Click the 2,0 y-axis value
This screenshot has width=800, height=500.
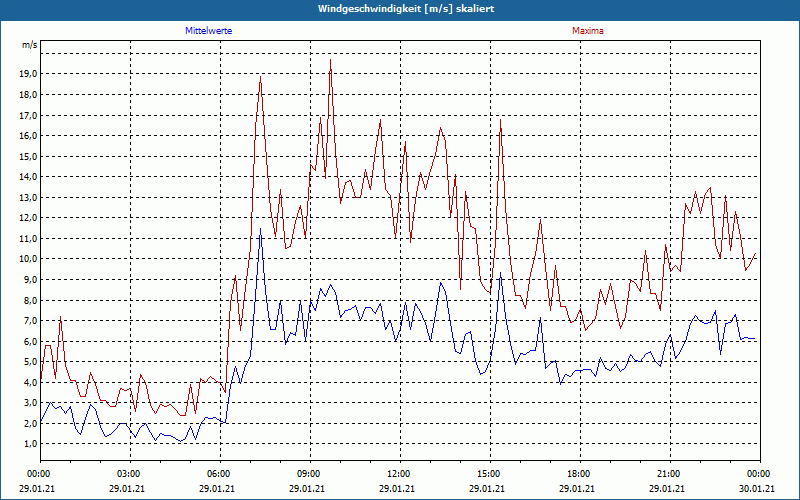30,423
